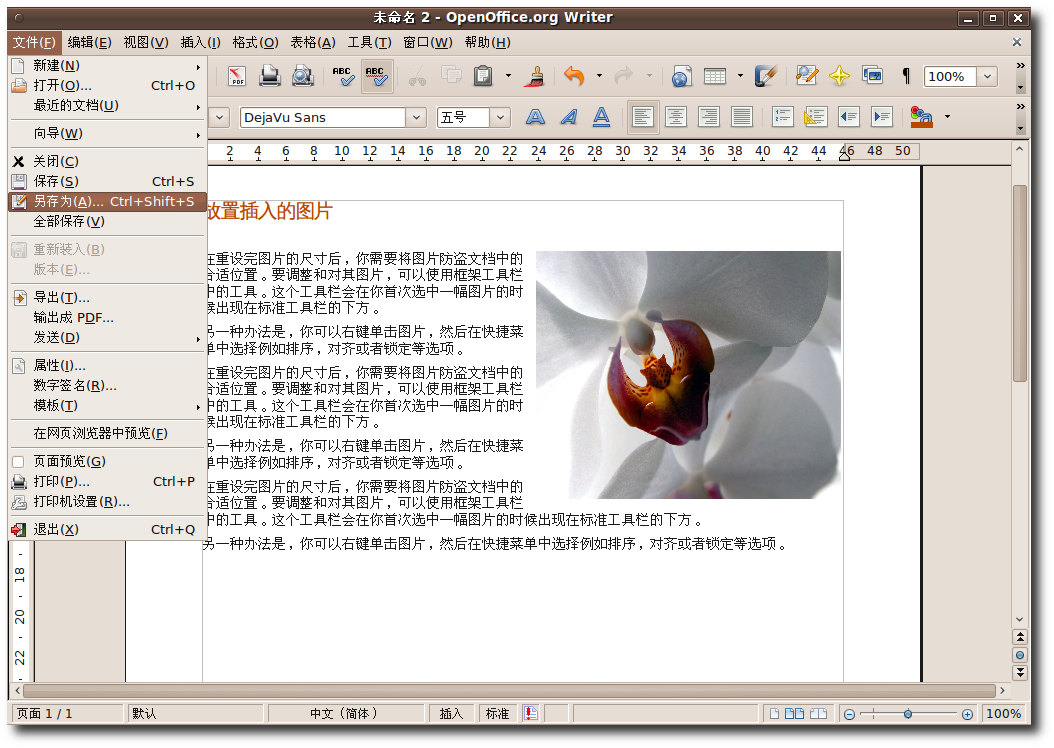Select 在网页浏览器中预览 menu entry
Screen dimensions: 1054x748
[x=108, y=433]
